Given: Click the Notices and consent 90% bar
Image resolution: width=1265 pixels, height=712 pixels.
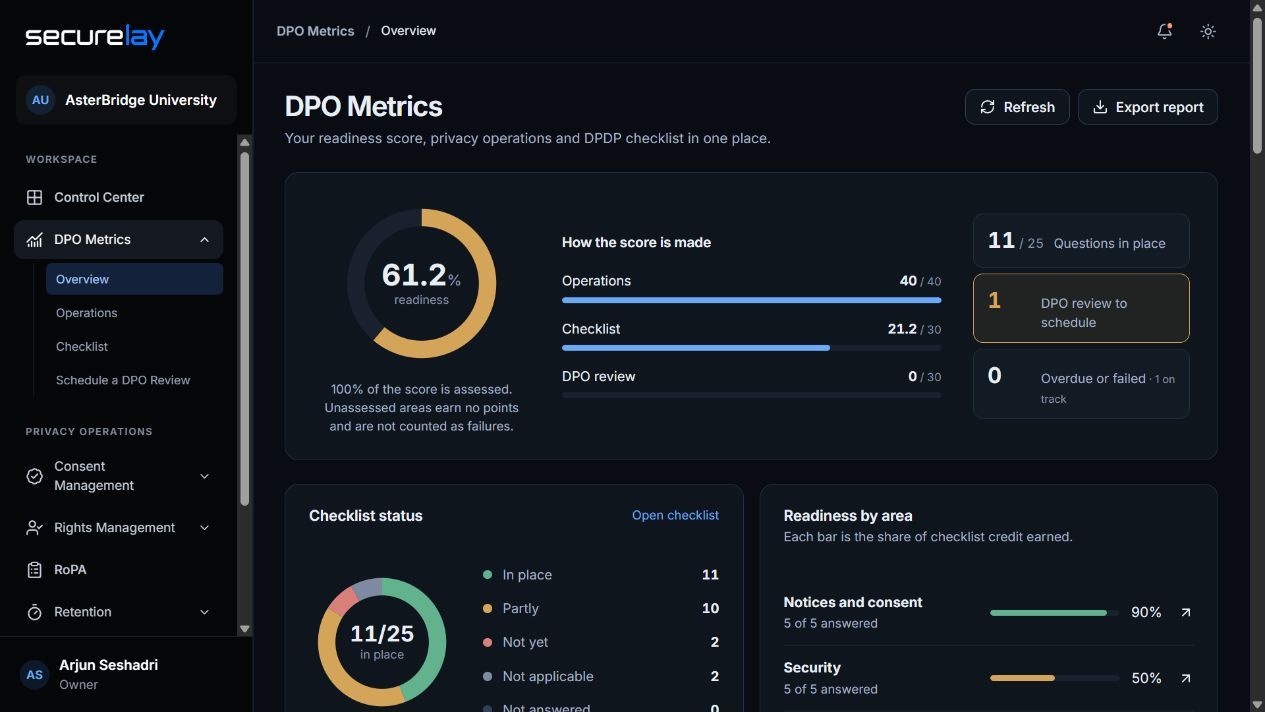Looking at the screenshot, I should click(1054, 612).
